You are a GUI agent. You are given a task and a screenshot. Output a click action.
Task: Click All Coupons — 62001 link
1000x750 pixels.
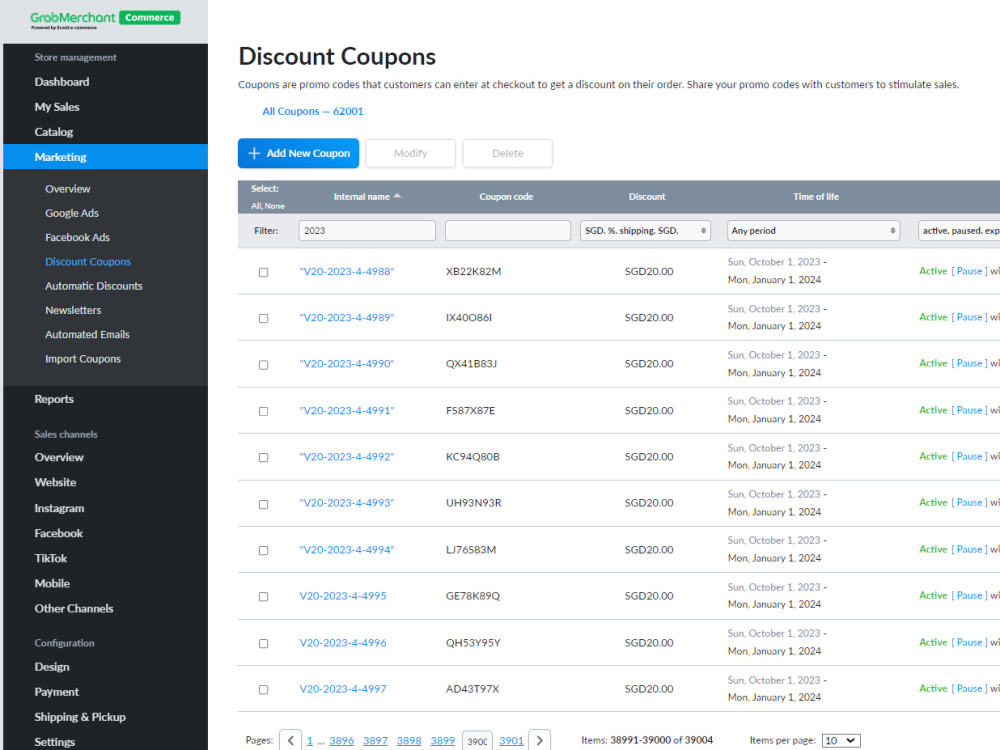point(313,111)
